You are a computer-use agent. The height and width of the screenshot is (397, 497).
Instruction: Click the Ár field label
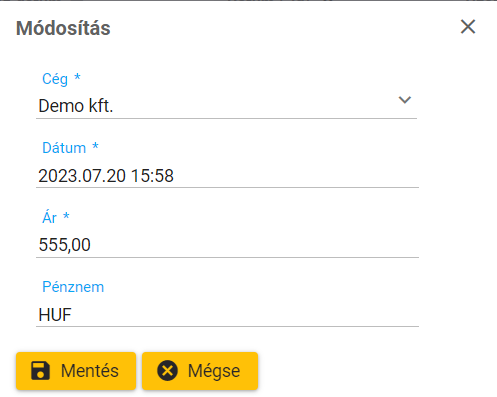[x=49, y=217]
